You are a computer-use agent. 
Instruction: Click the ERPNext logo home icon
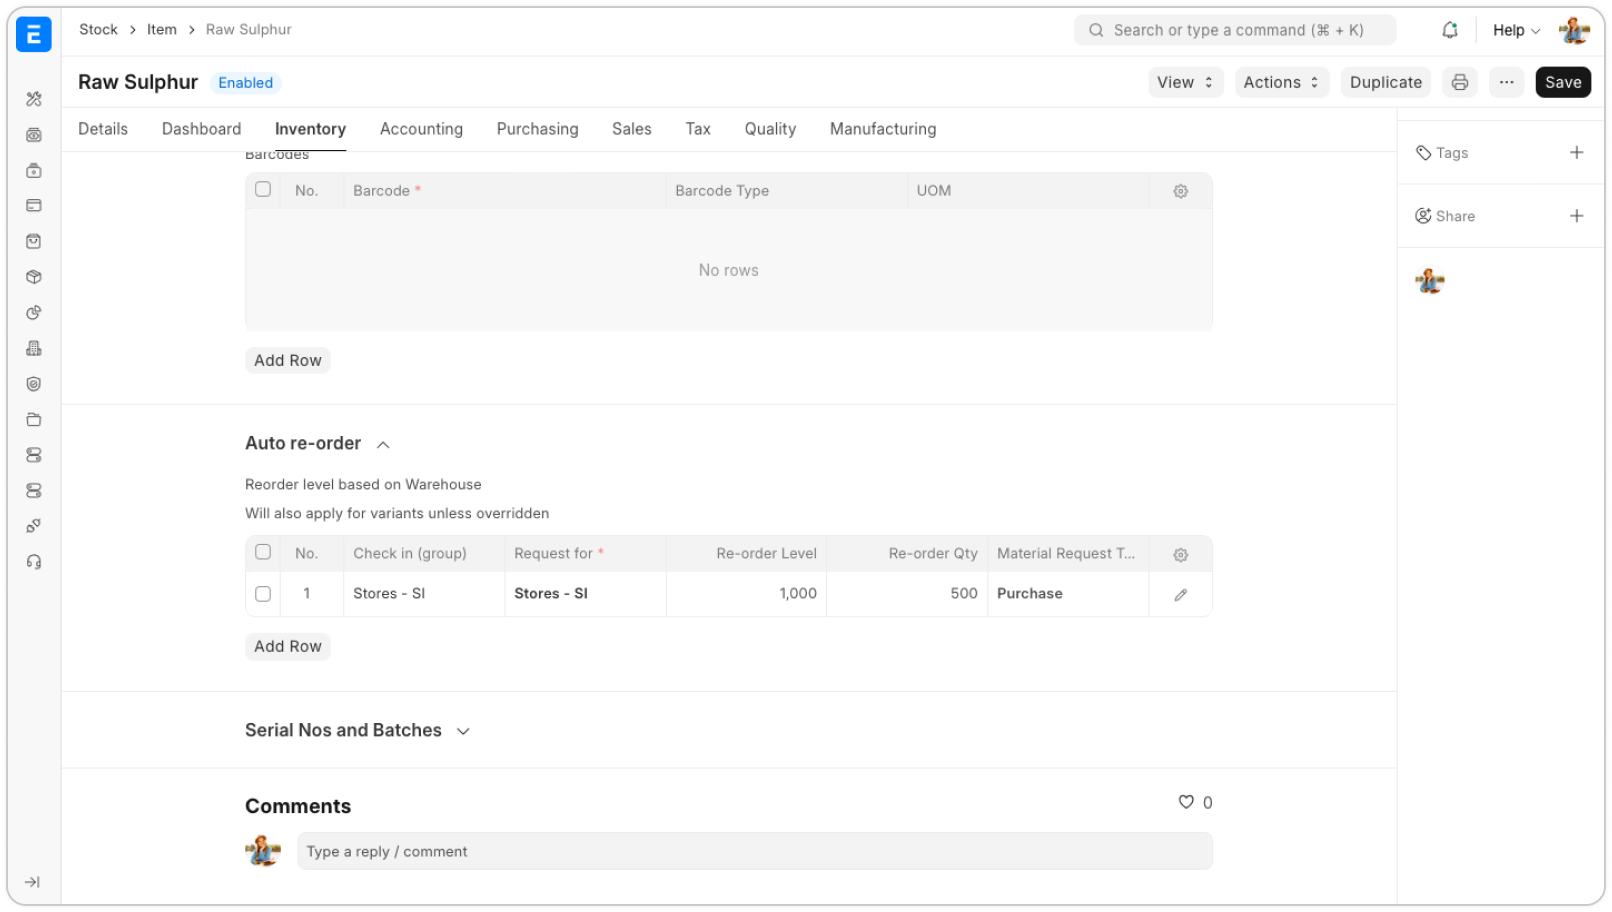(x=34, y=34)
